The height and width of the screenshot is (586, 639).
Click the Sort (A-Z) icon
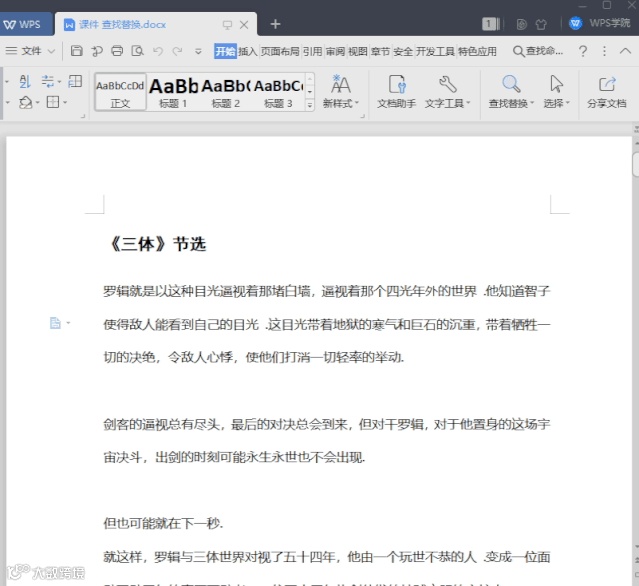(x=25, y=81)
